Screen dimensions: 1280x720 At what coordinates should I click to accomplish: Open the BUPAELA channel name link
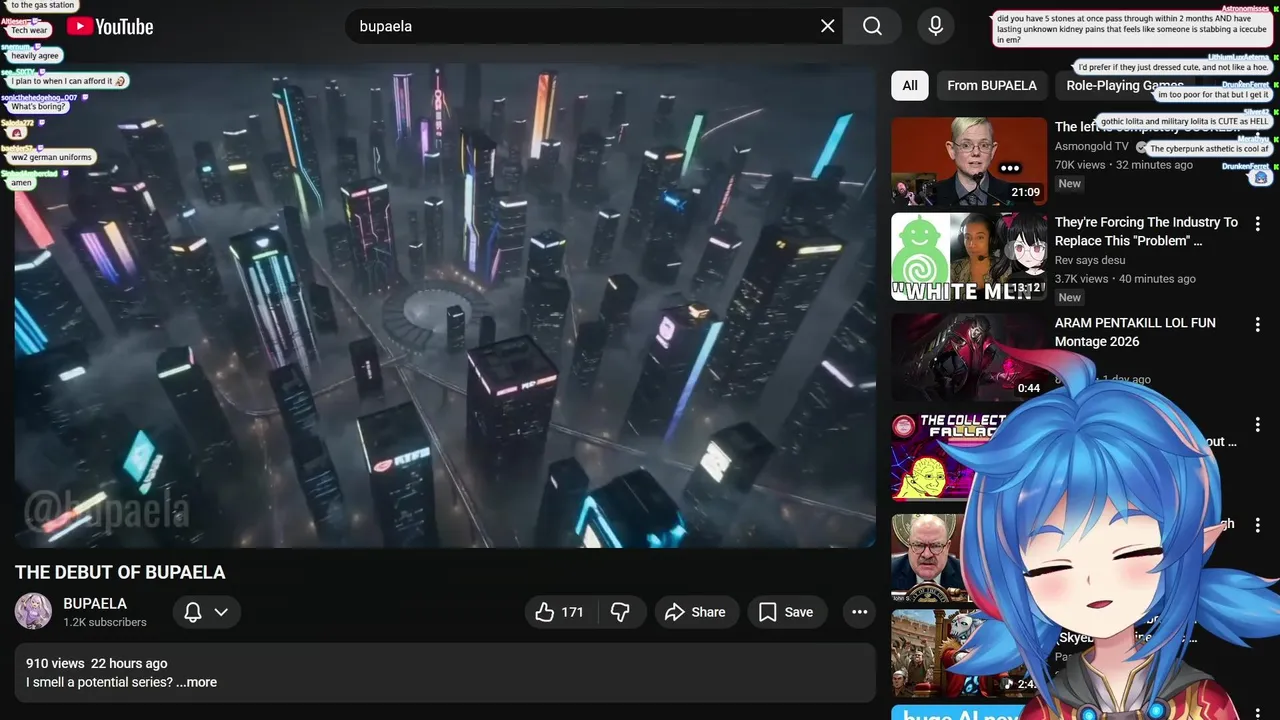click(95, 604)
